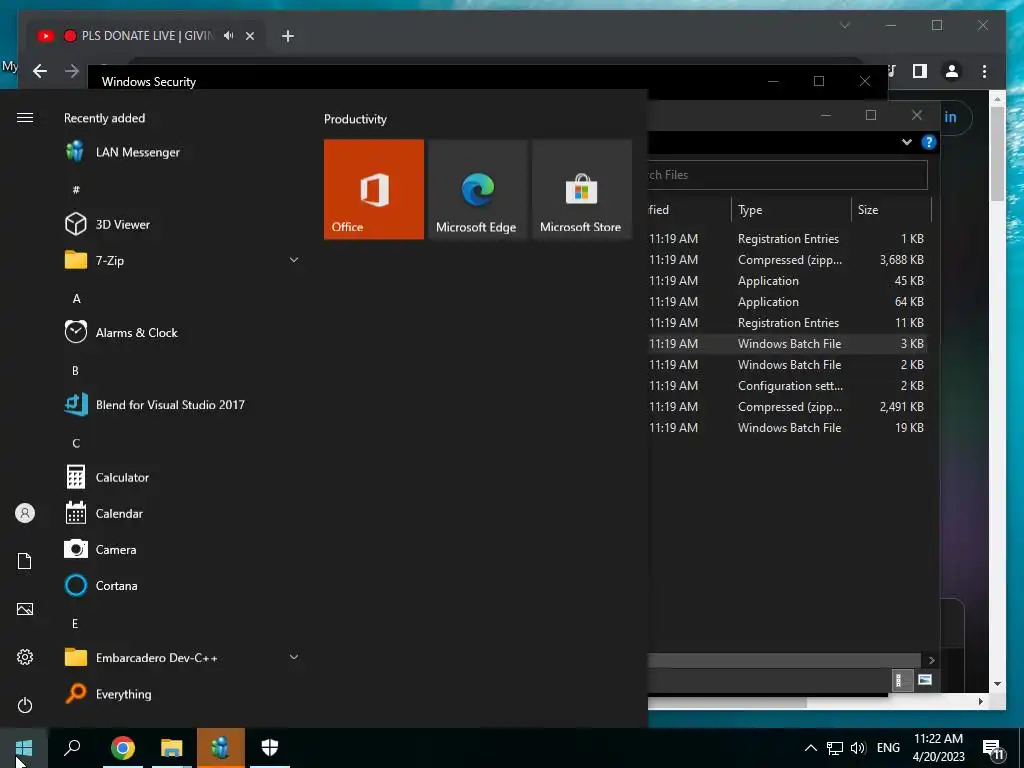This screenshot has width=1024, height=768.
Task: Open Embarcadero Dev-C++ folder entry
Action: 181,658
